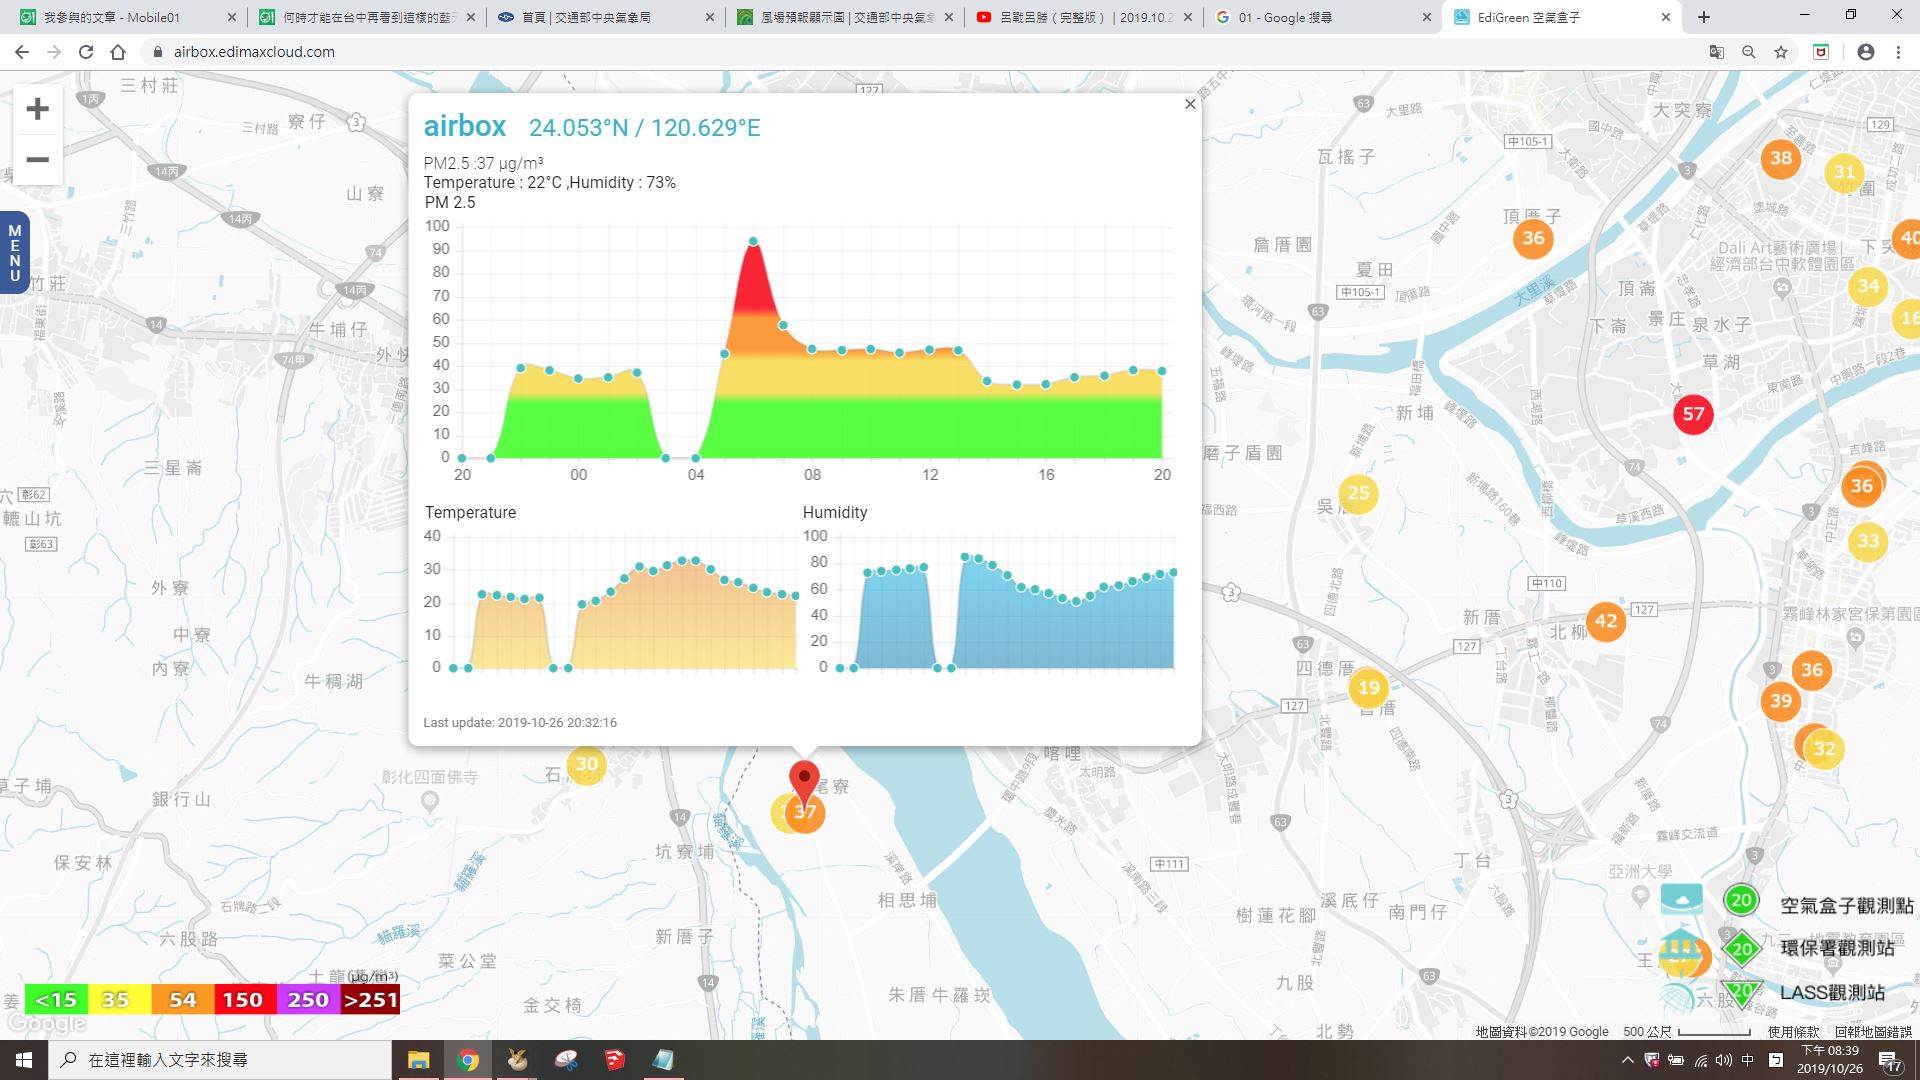Click the purple 250 legend swatch

point(308,999)
